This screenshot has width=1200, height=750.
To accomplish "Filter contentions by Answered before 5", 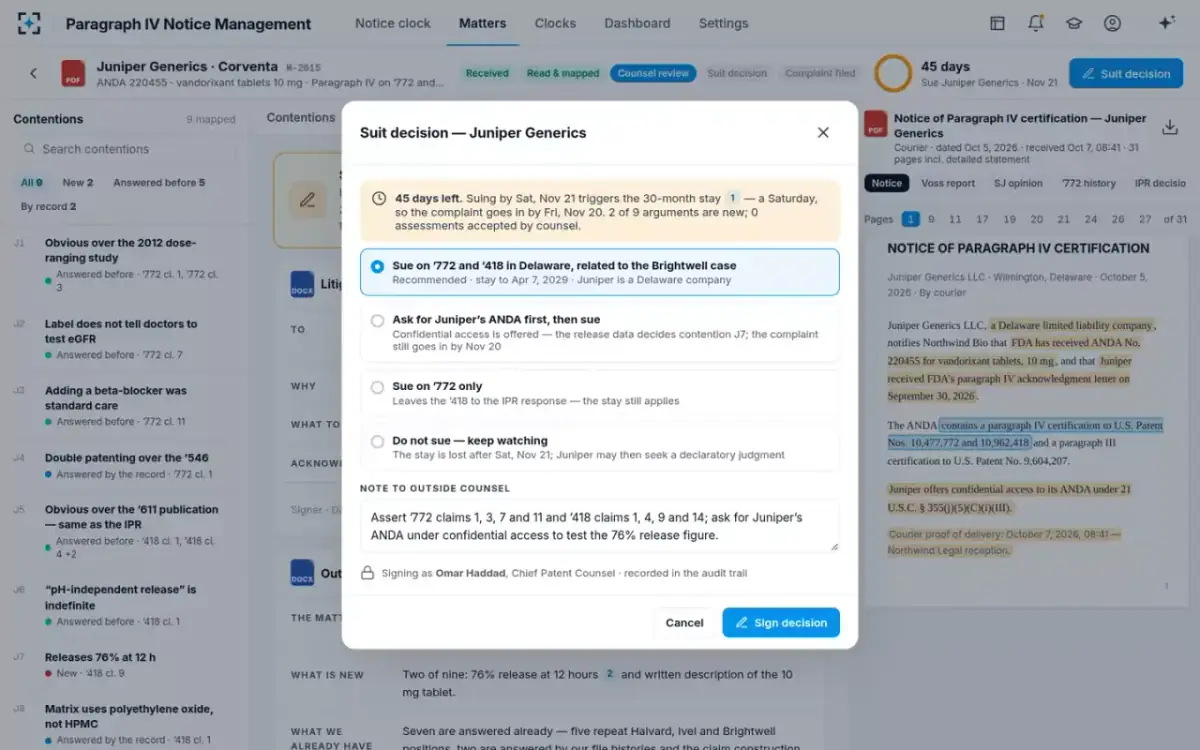I will 159,183.
